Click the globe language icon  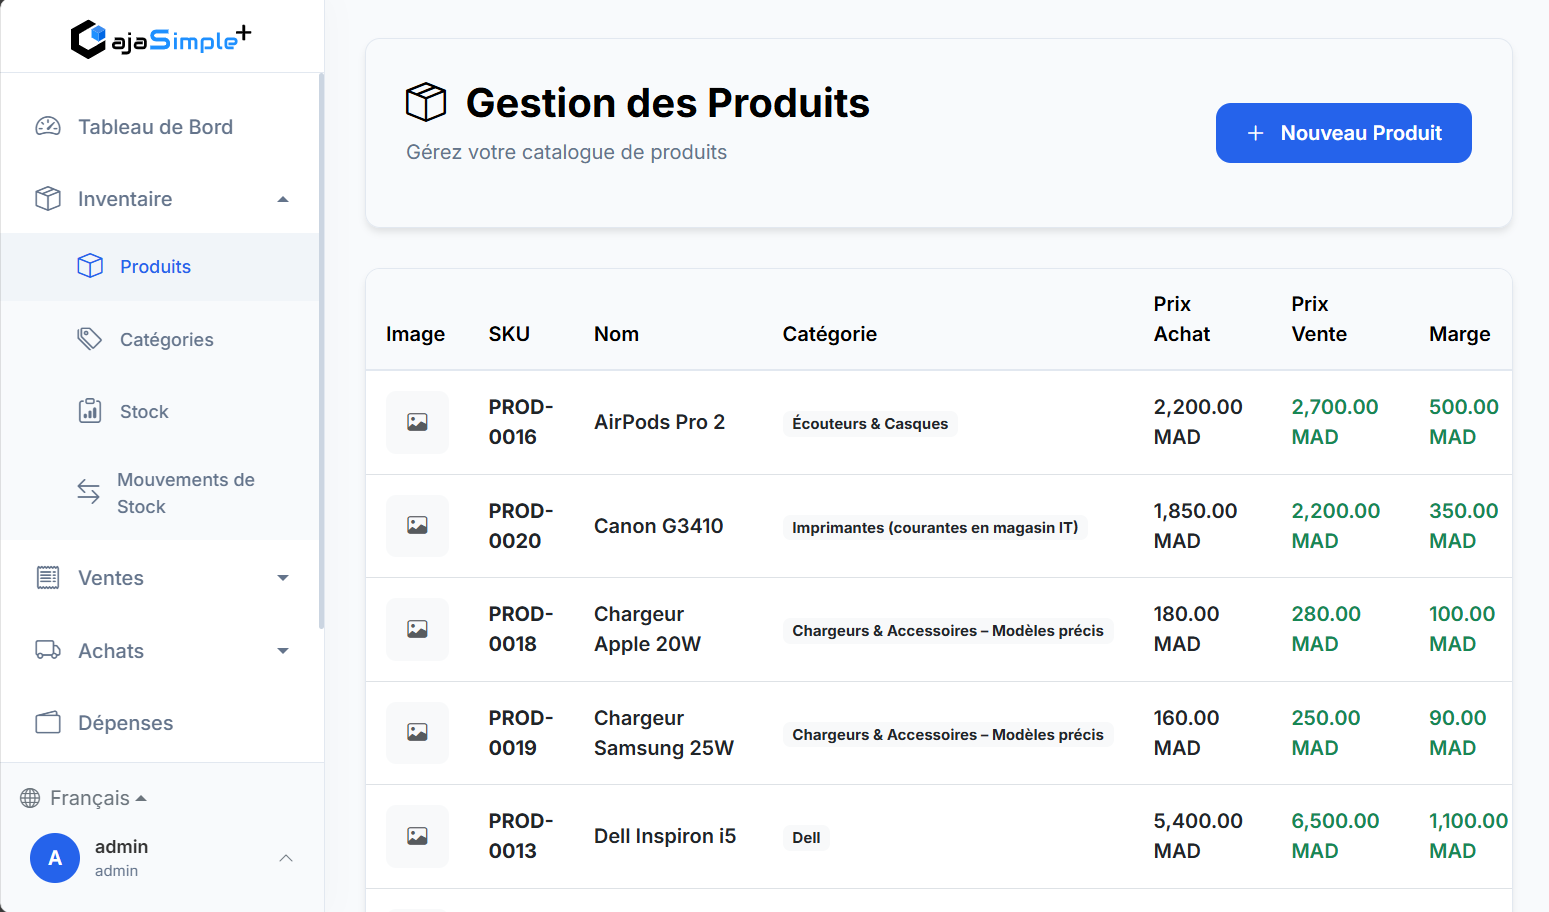(31, 798)
